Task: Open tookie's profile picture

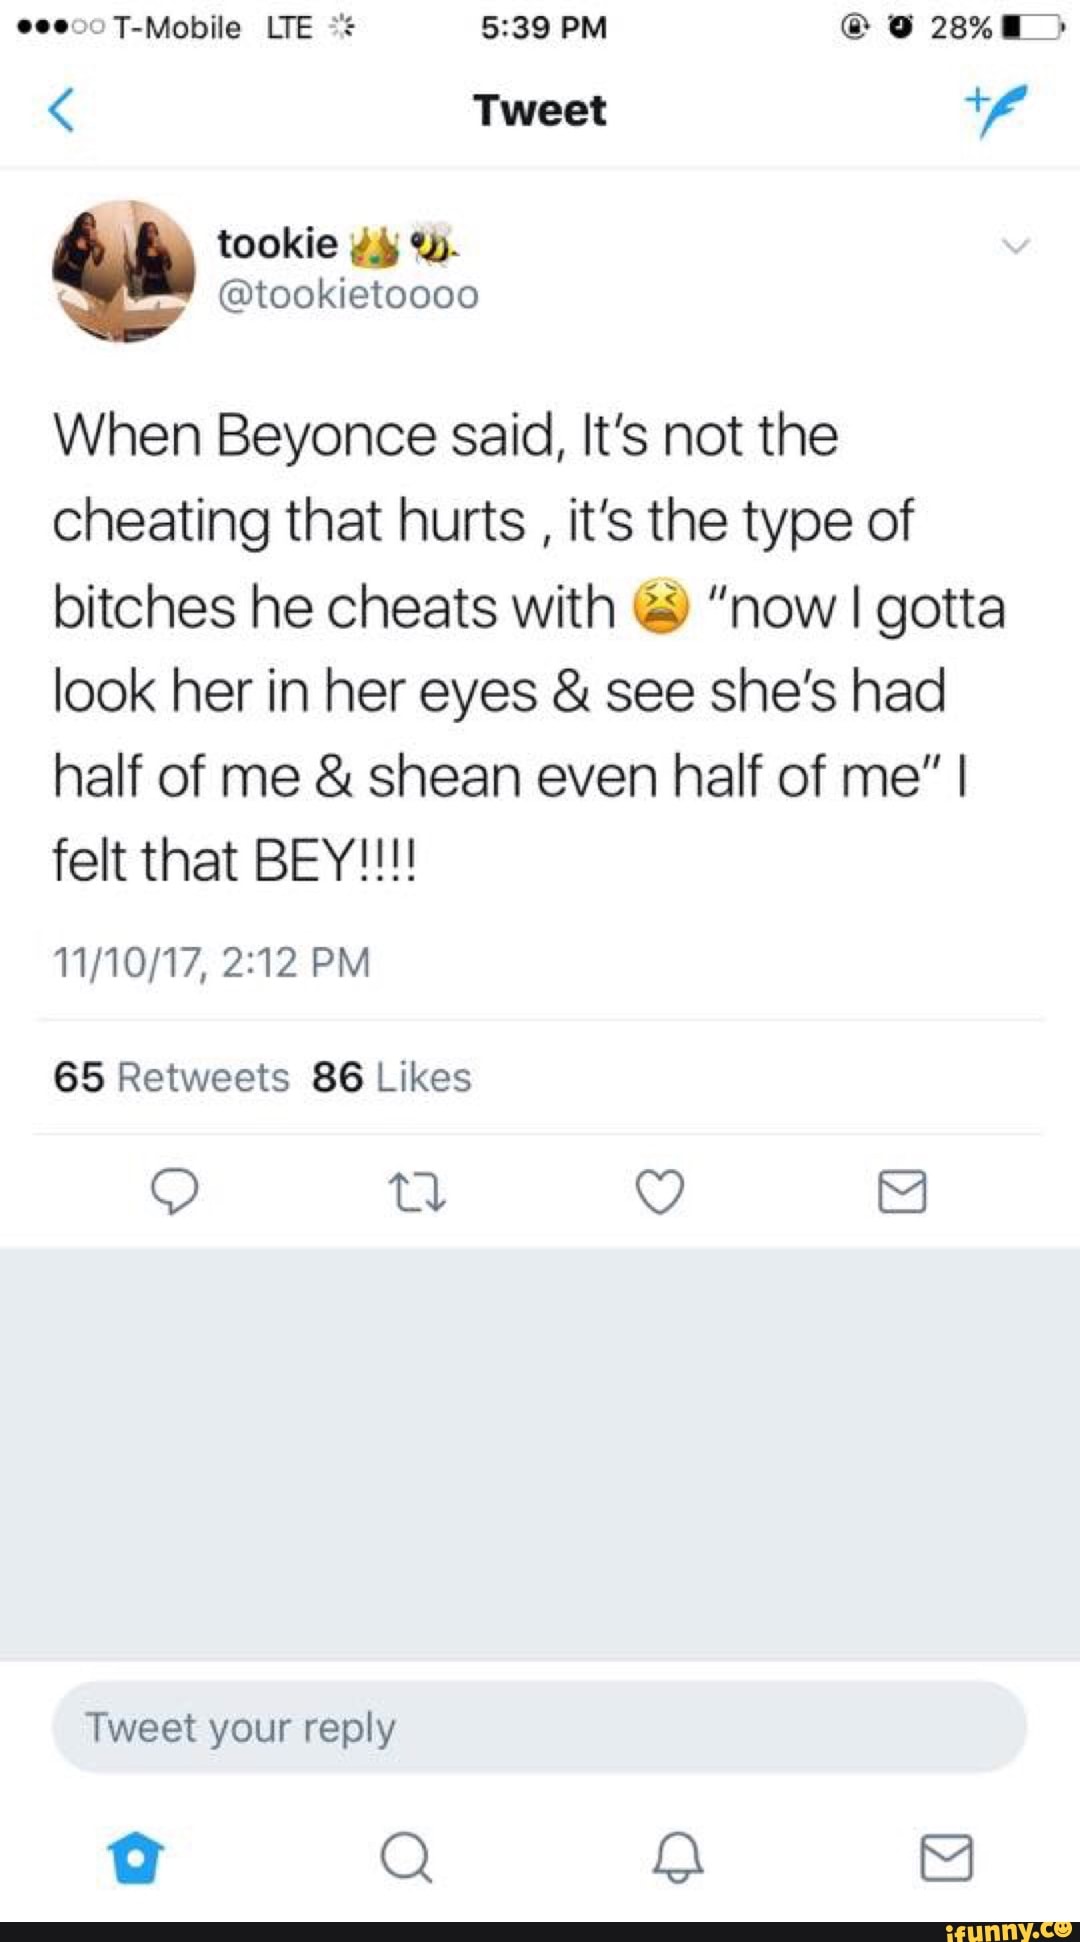Action: pyautogui.click(x=123, y=271)
